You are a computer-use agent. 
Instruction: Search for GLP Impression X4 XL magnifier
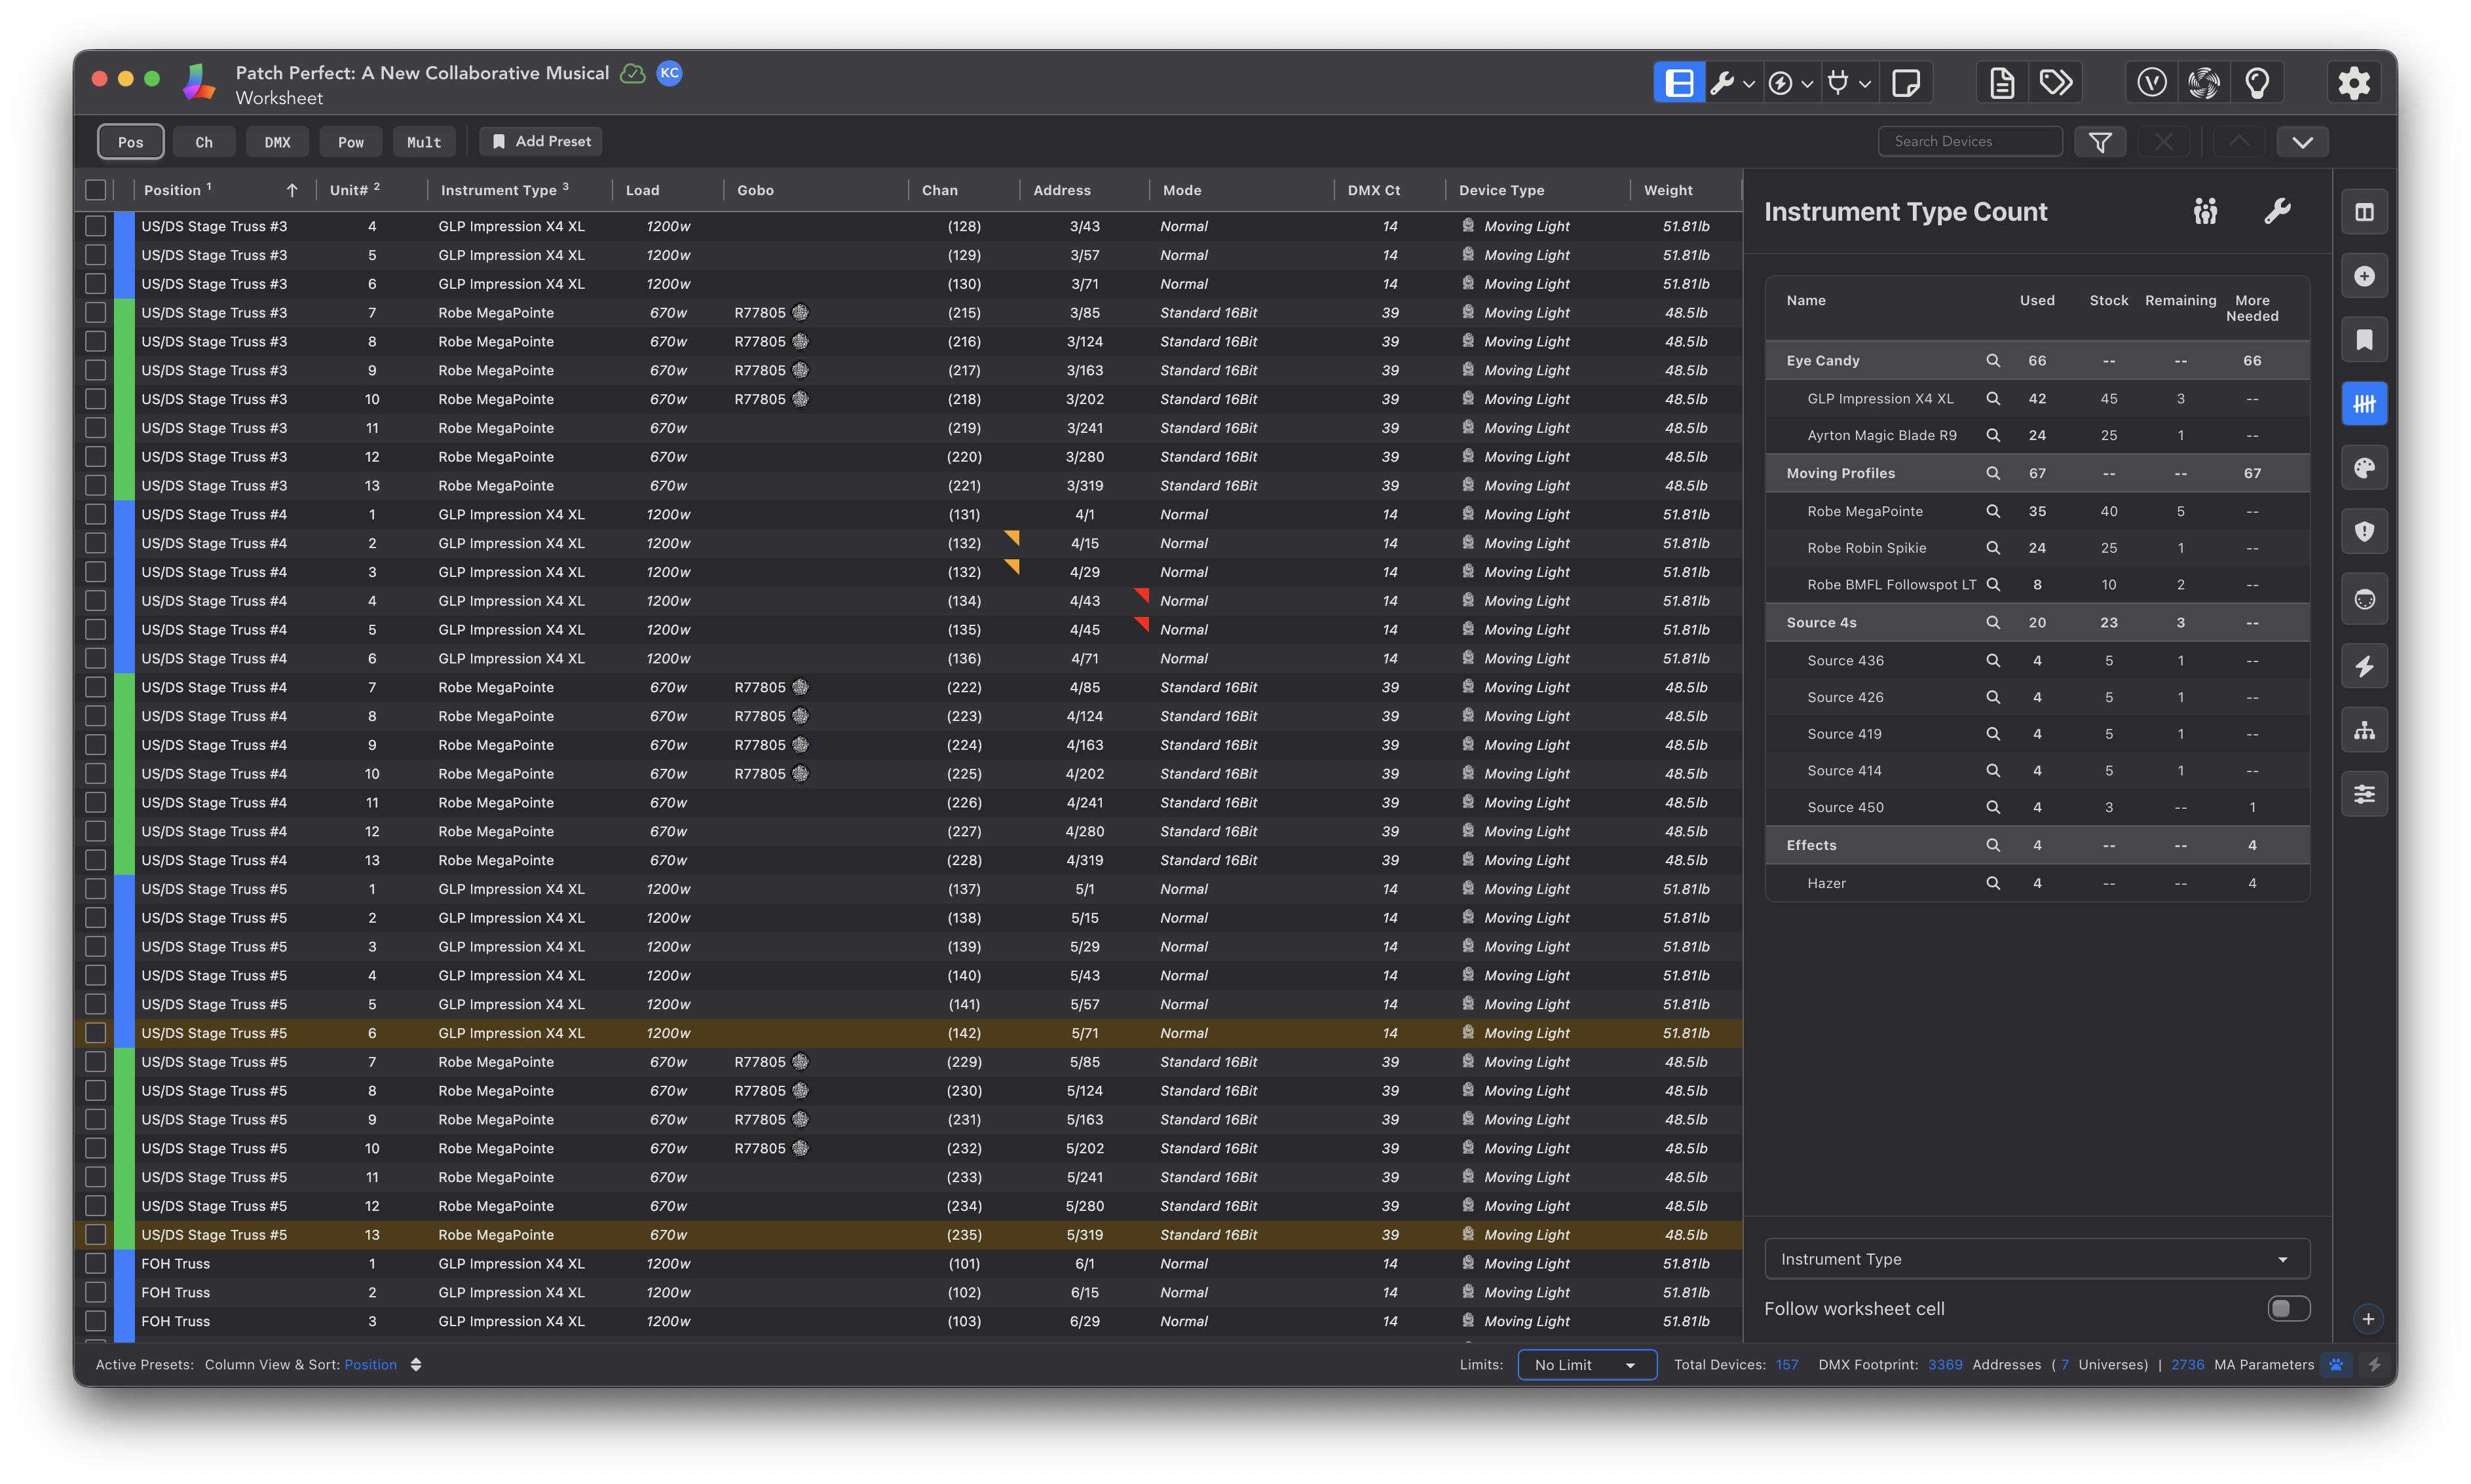[x=1993, y=398]
